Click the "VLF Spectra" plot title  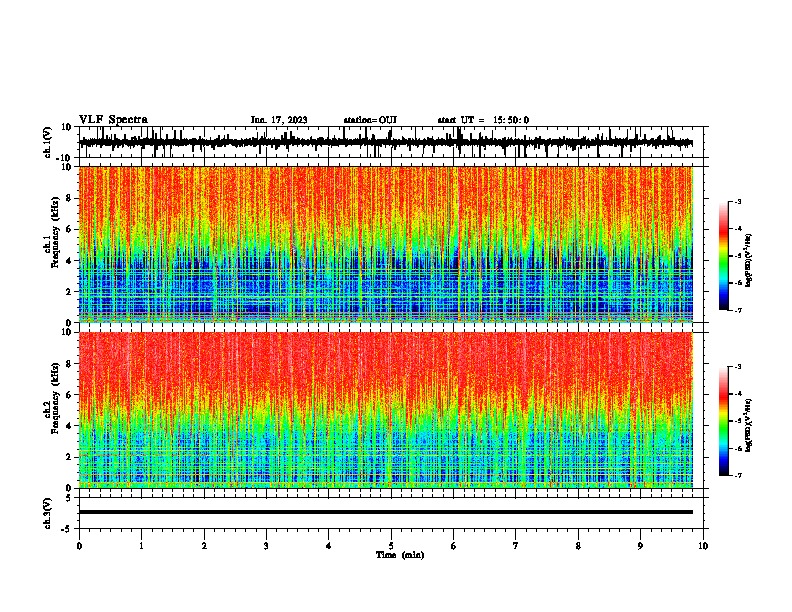(x=113, y=119)
